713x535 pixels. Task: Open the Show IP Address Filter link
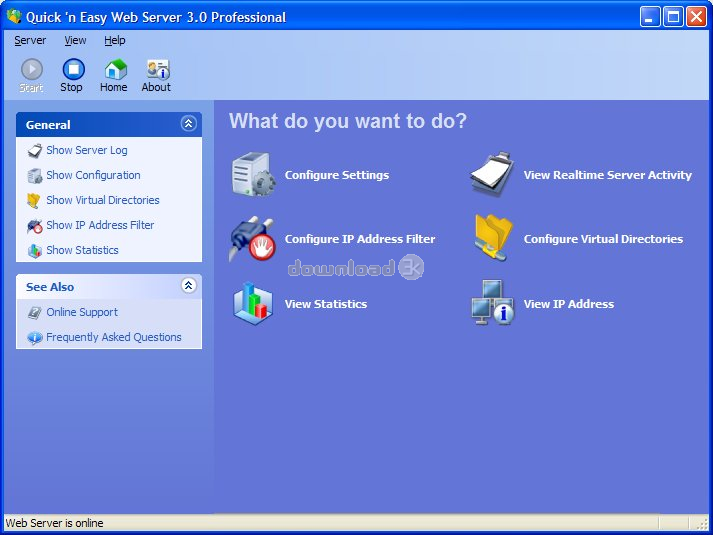[x=100, y=225]
